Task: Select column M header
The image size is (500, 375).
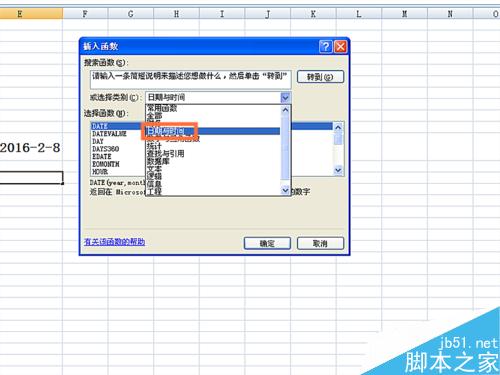Action: [405, 14]
